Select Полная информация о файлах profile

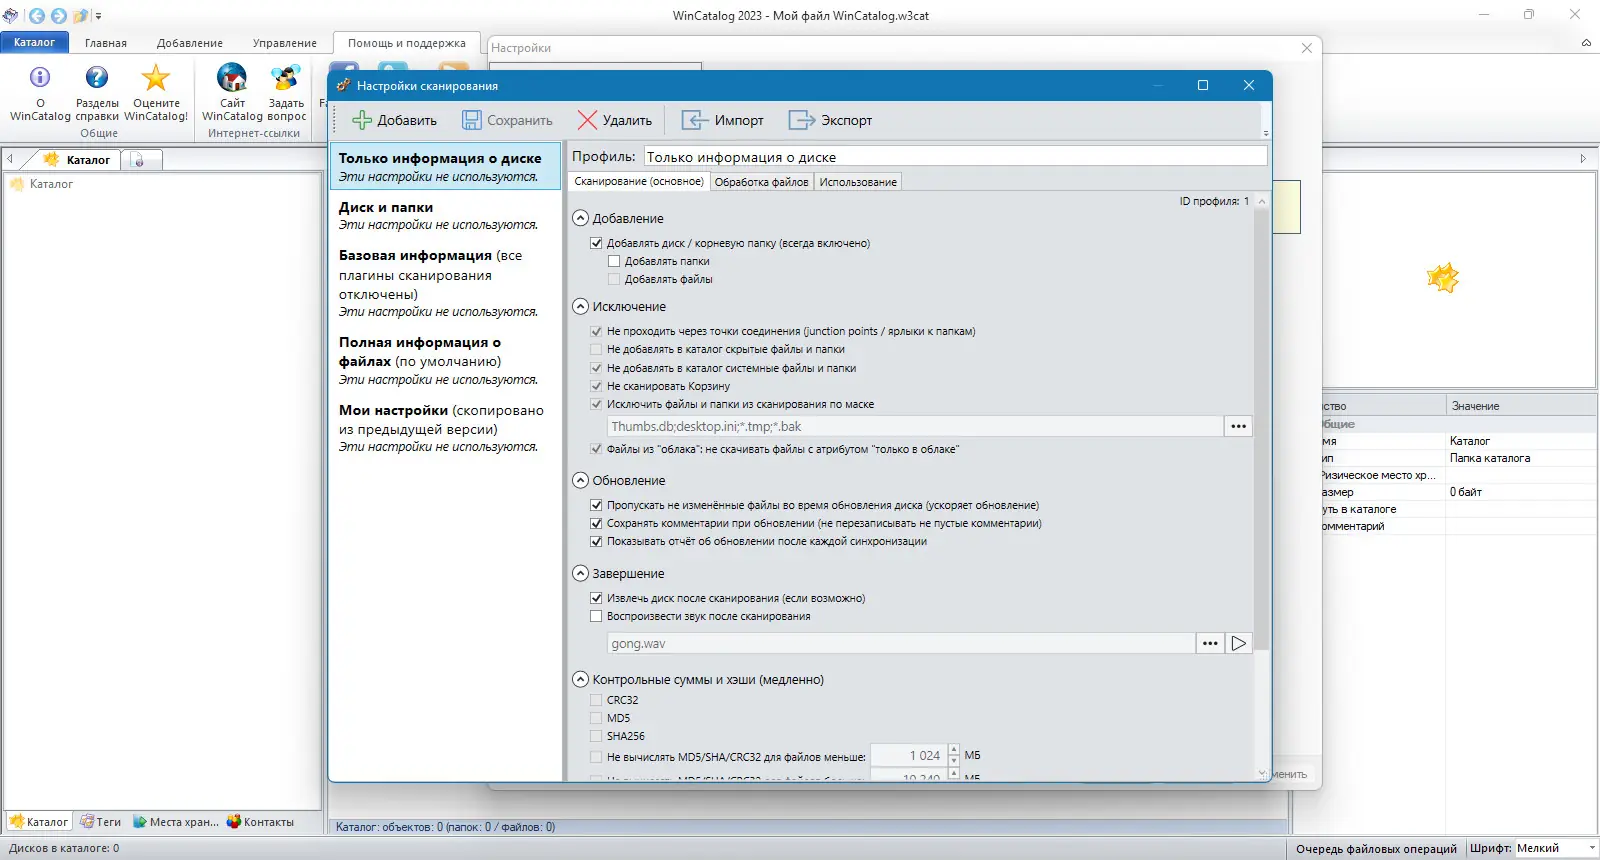pyautogui.click(x=444, y=360)
